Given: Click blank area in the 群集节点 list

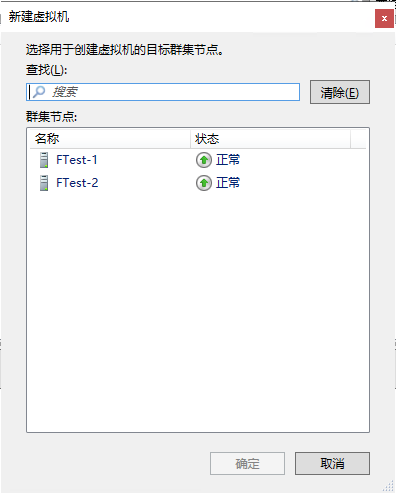Looking at the screenshot, I should (x=198, y=310).
